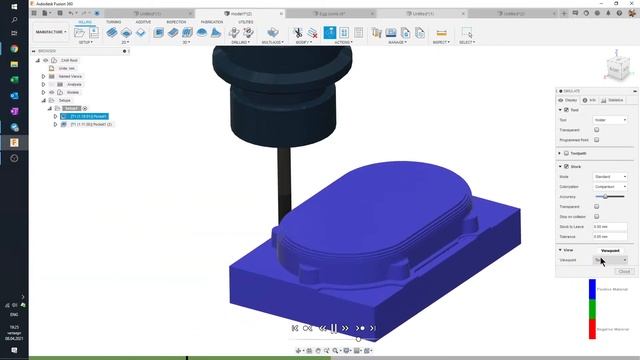
Task: Enable the Tool Transparent checkbox
Action: tap(597, 130)
